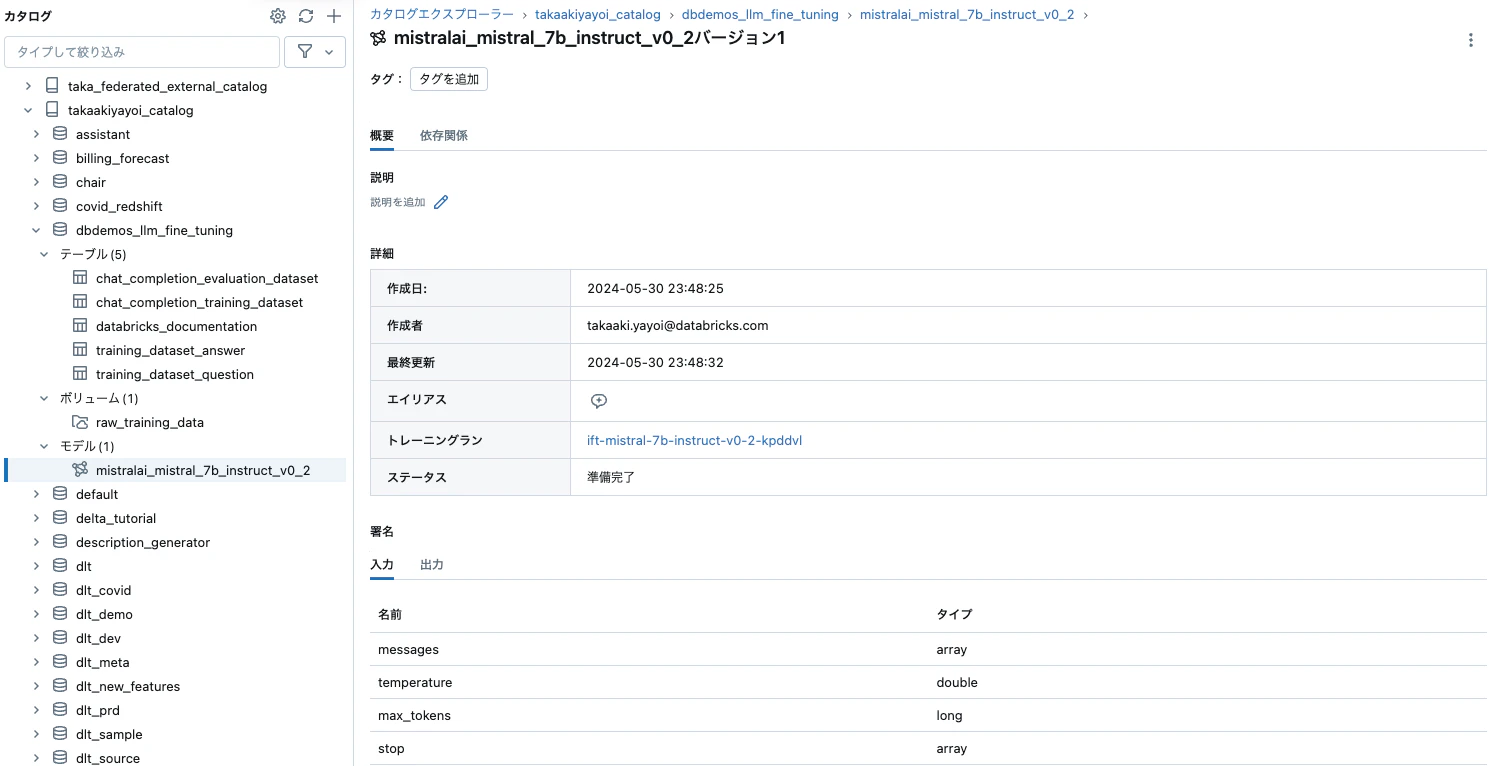Expand taka_federated_external_catalog node

point(28,86)
